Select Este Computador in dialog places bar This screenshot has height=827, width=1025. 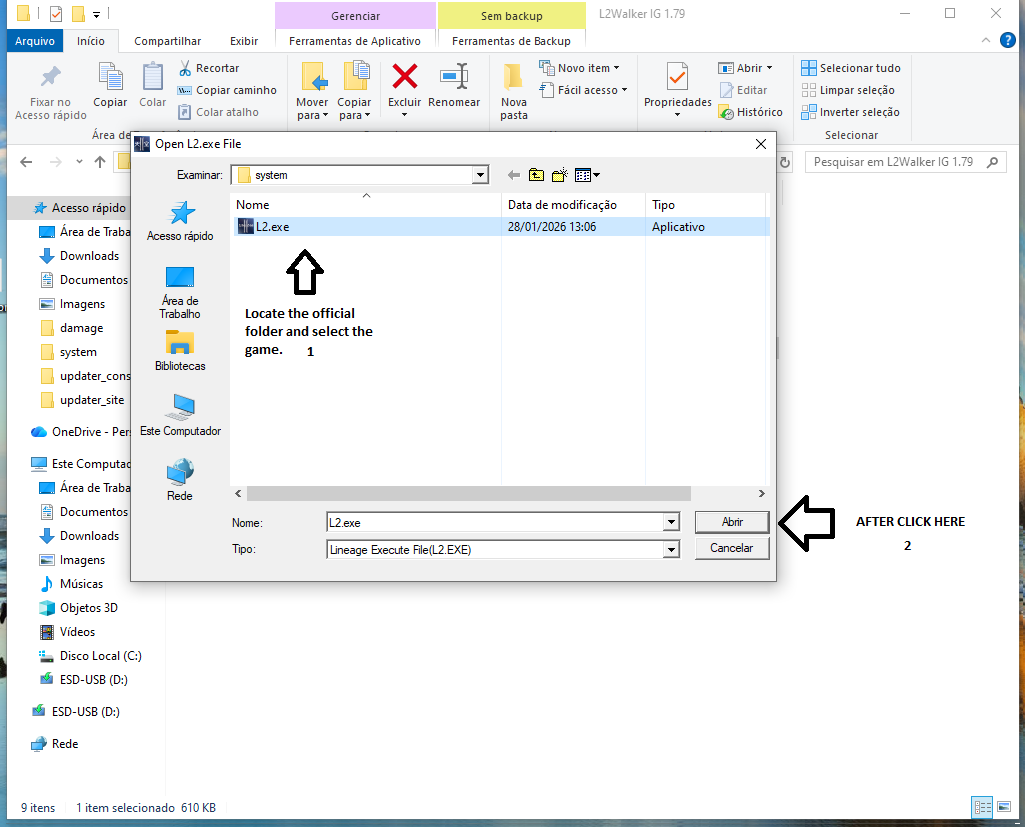(180, 416)
